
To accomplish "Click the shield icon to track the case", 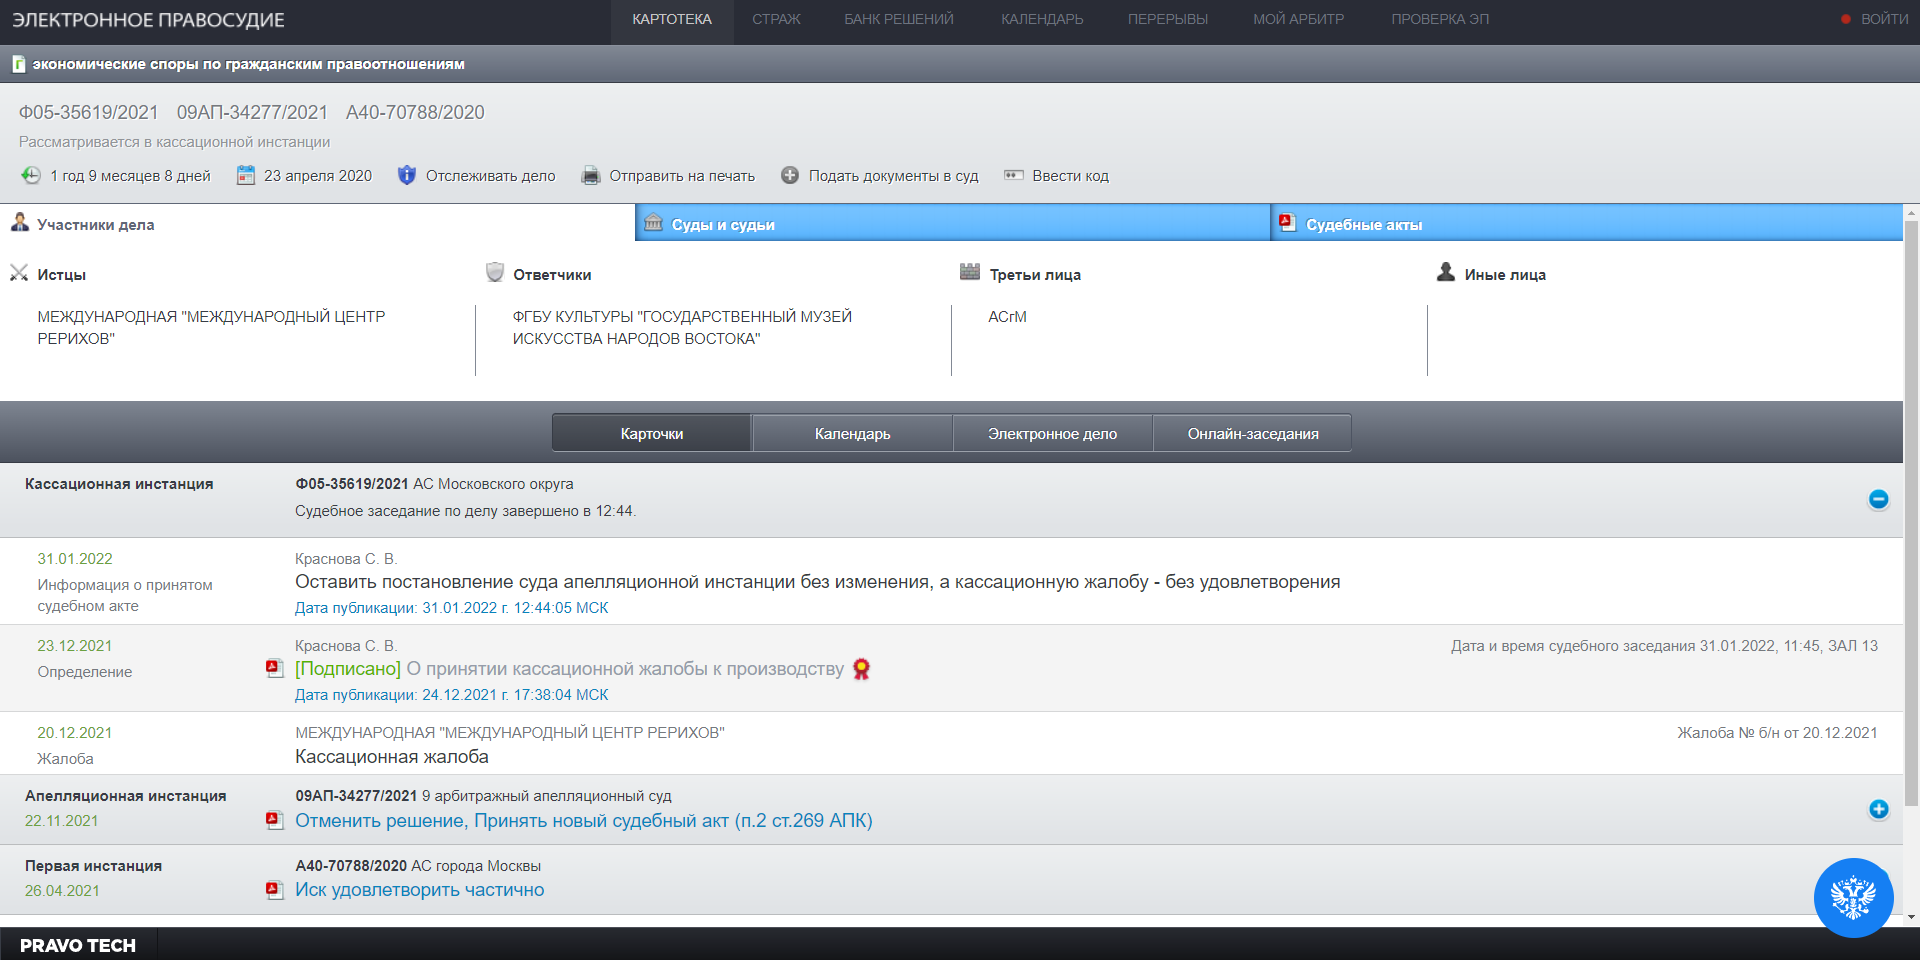I will tap(406, 176).
